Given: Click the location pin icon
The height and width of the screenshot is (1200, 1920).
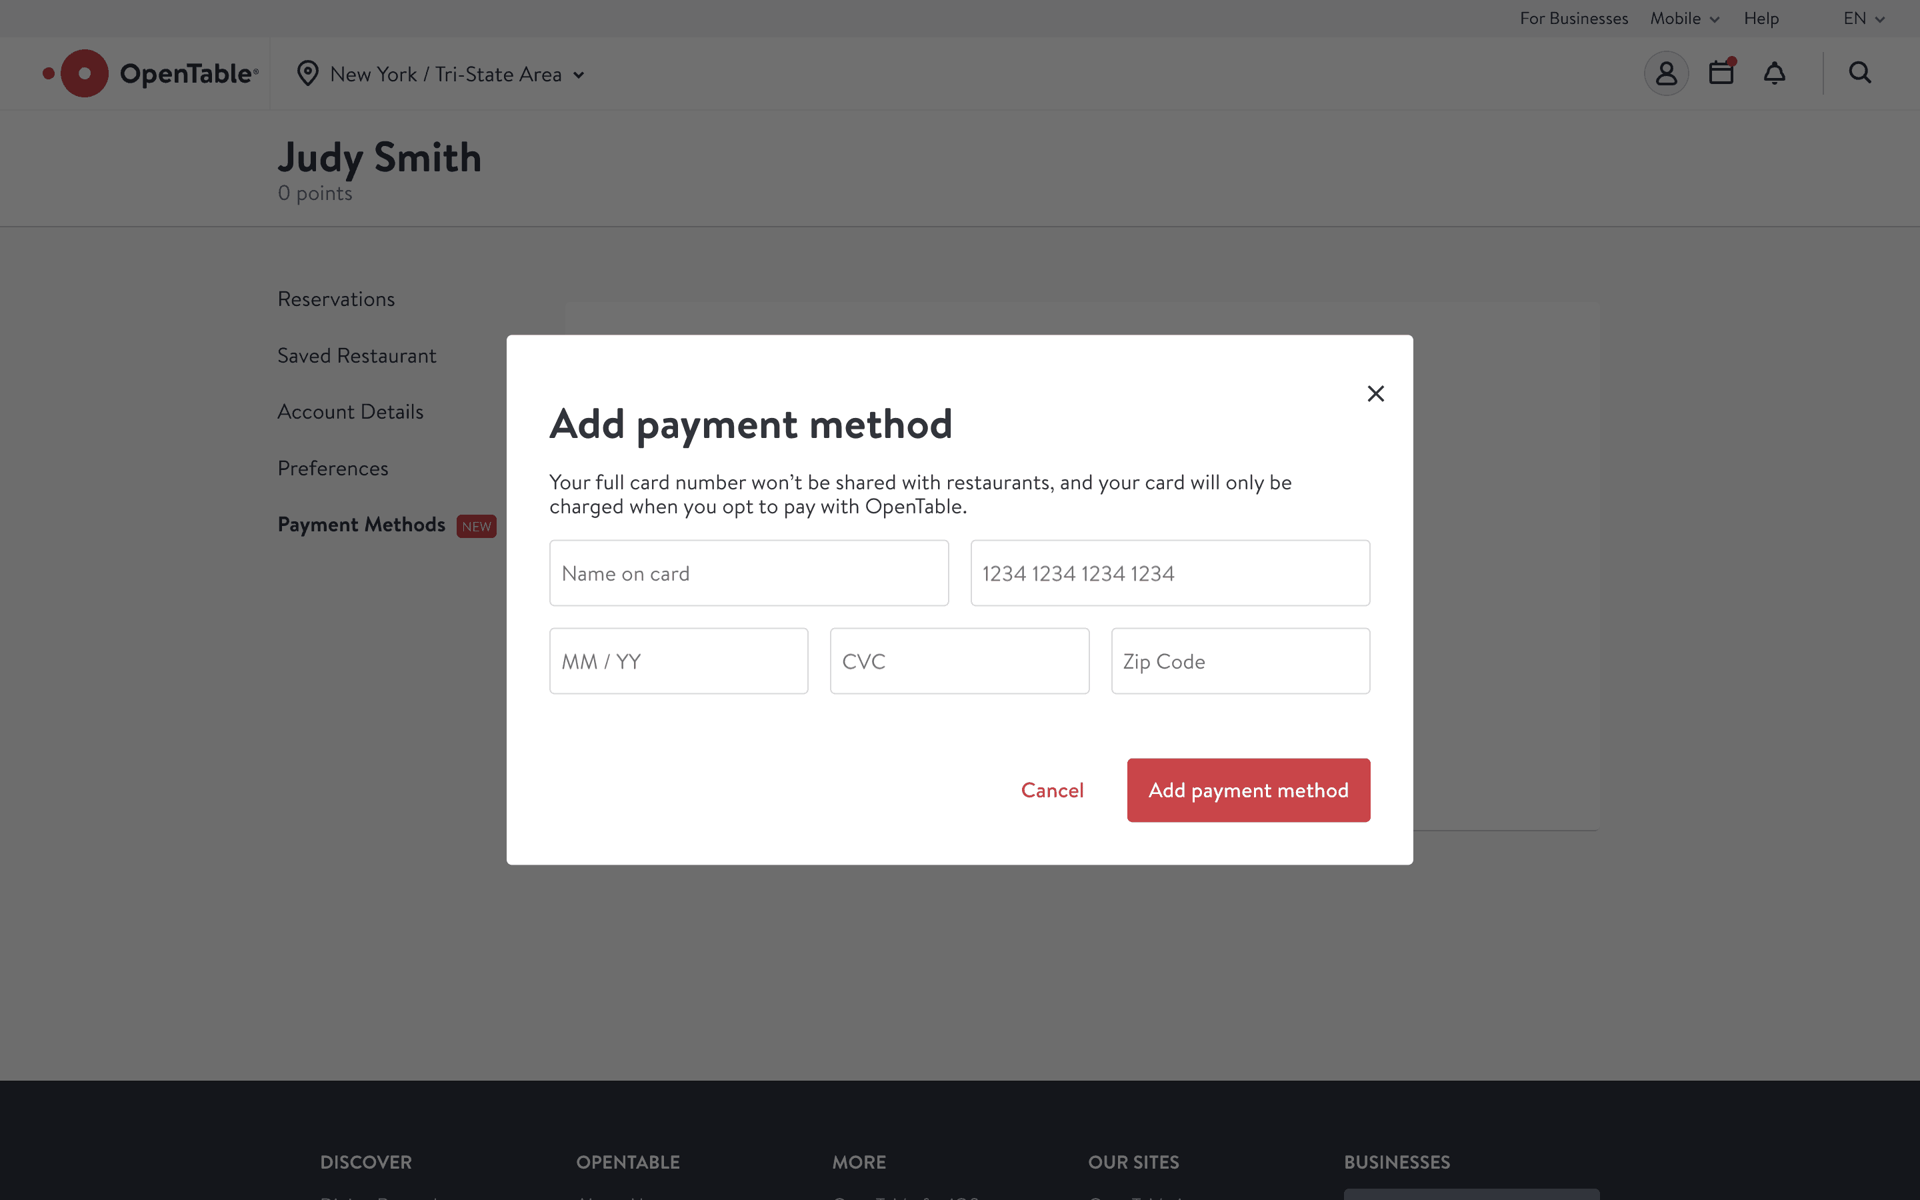Looking at the screenshot, I should [x=307, y=73].
